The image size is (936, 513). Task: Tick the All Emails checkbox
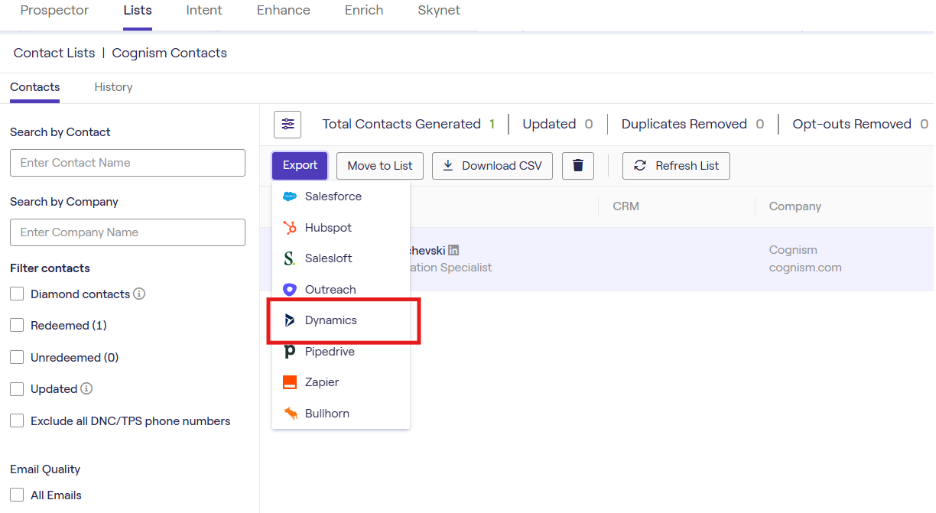17,495
